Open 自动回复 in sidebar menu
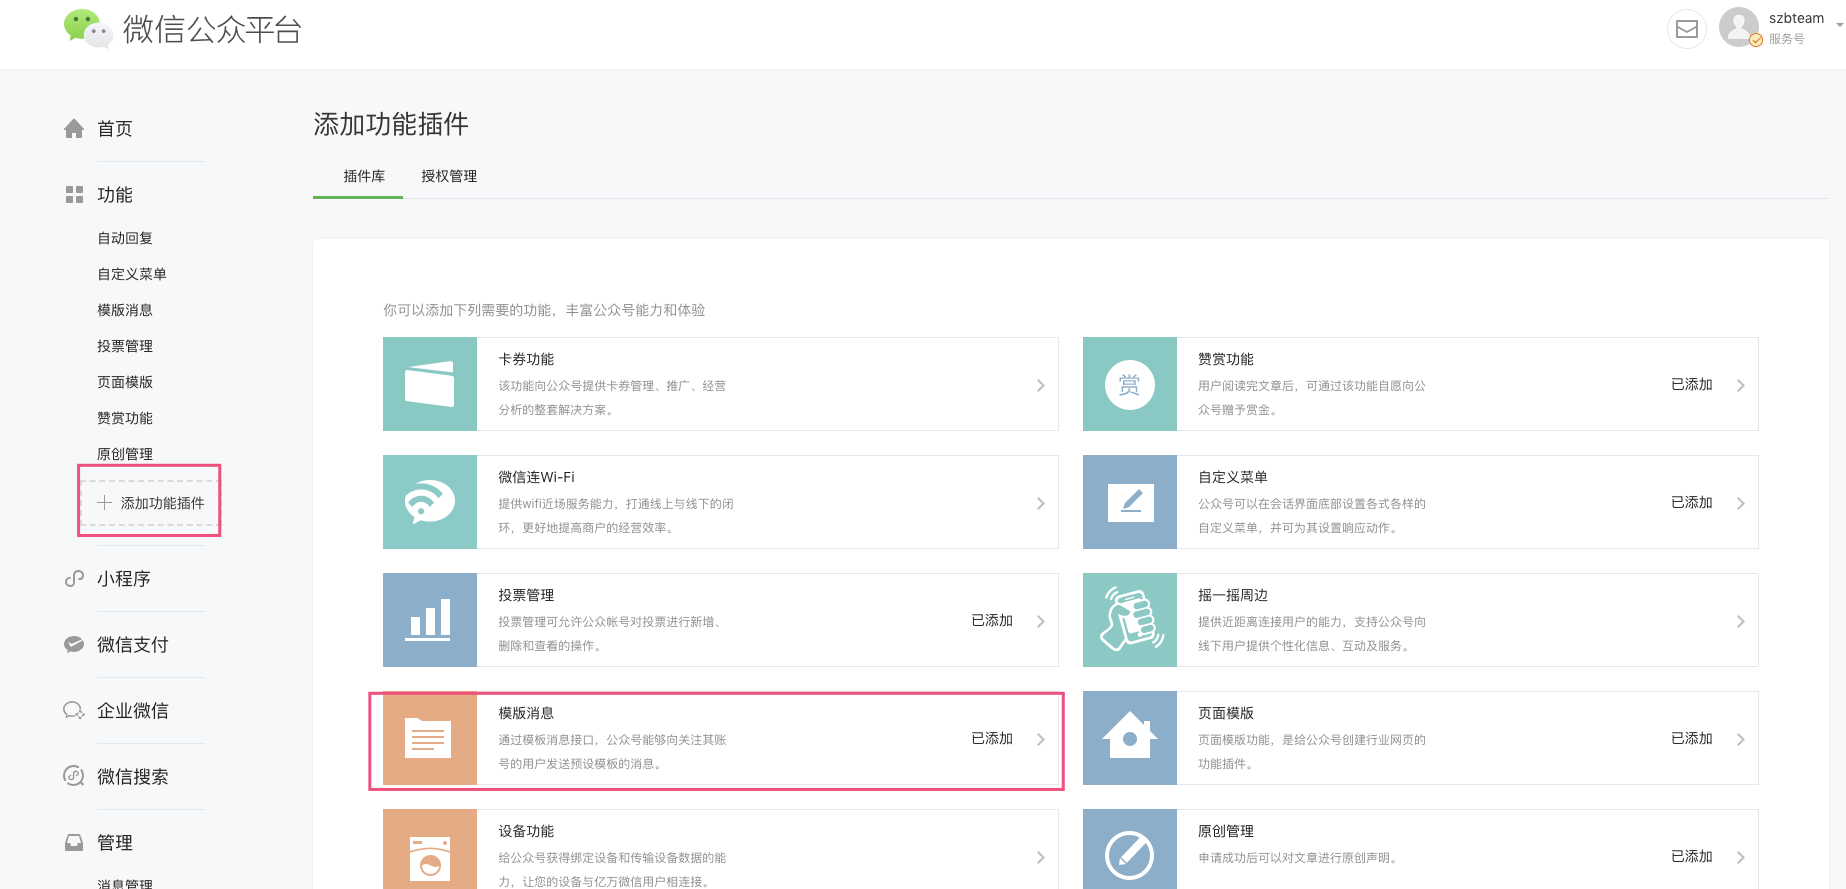The image size is (1846, 889). 125,238
